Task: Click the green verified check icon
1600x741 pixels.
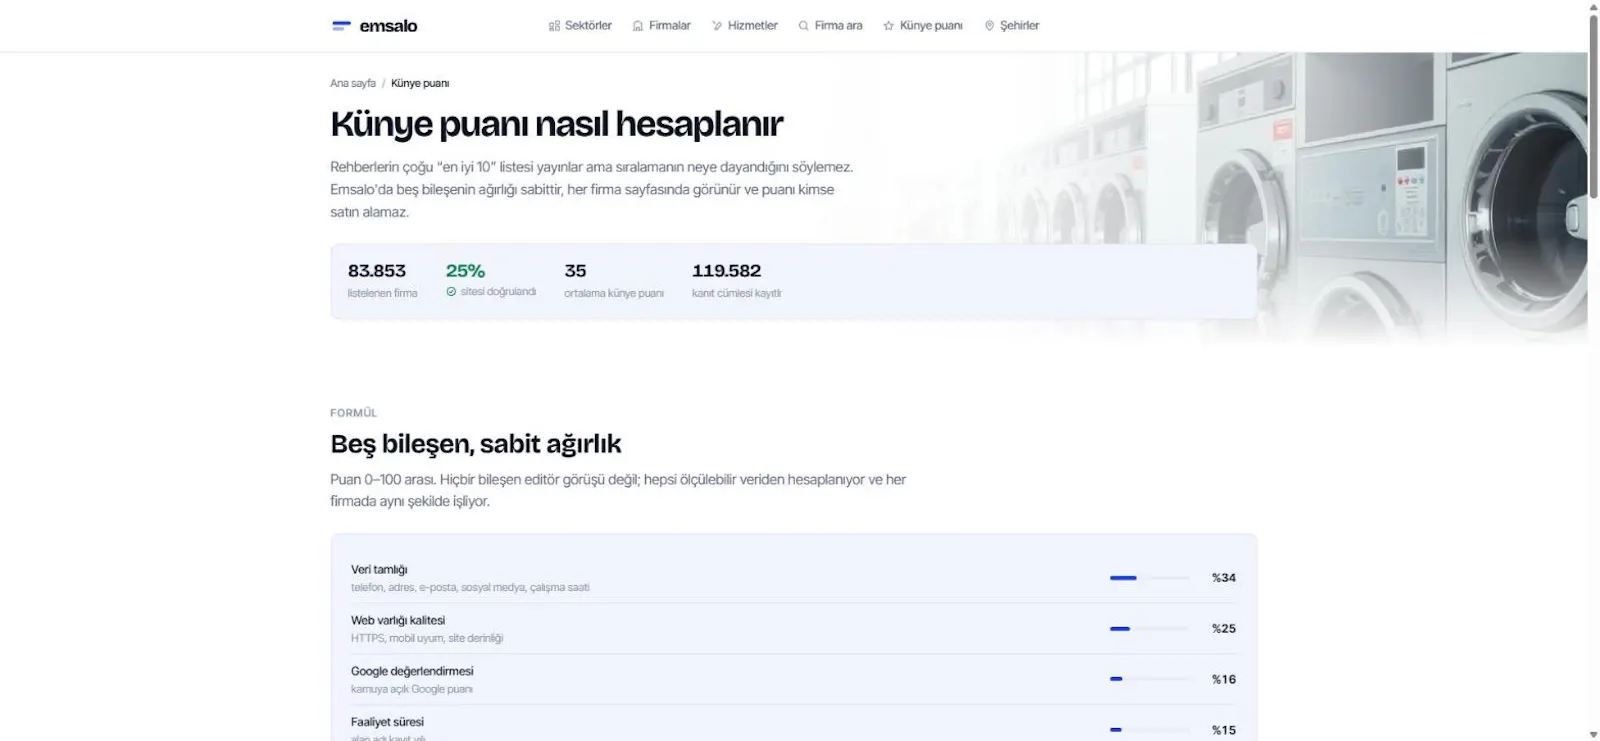Action: [x=451, y=292]
